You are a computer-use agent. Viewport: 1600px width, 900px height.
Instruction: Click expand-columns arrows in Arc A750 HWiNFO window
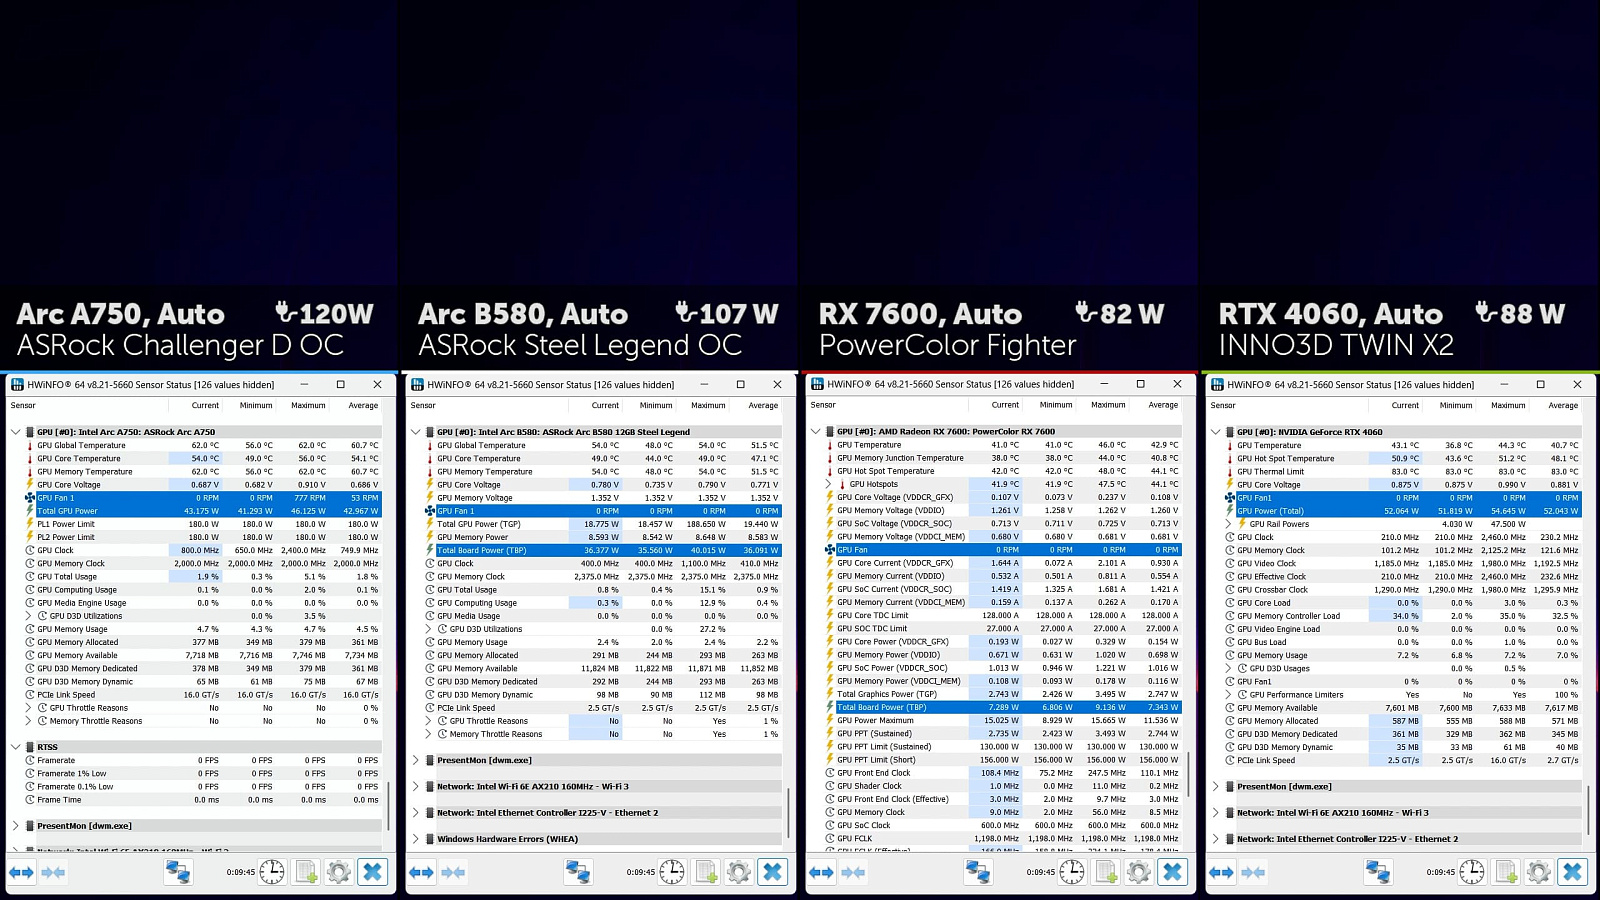[21, 872]
